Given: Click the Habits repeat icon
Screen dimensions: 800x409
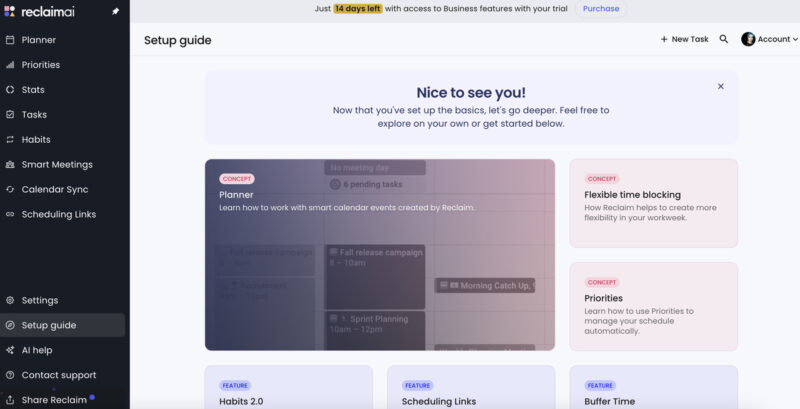Looking at the screenshot, I should point(10,140).
